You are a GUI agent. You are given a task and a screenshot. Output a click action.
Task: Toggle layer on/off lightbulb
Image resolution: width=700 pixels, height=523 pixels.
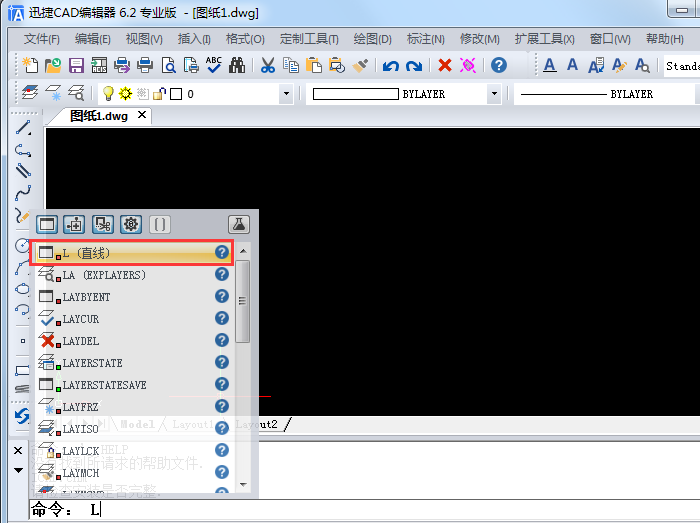click(108, 93)
